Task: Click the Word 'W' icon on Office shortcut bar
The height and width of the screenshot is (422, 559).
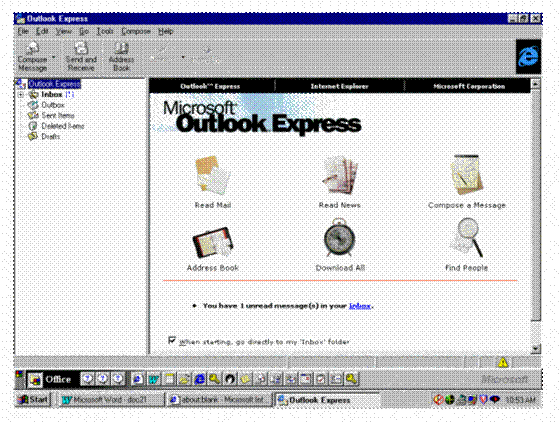Action: 153,380
